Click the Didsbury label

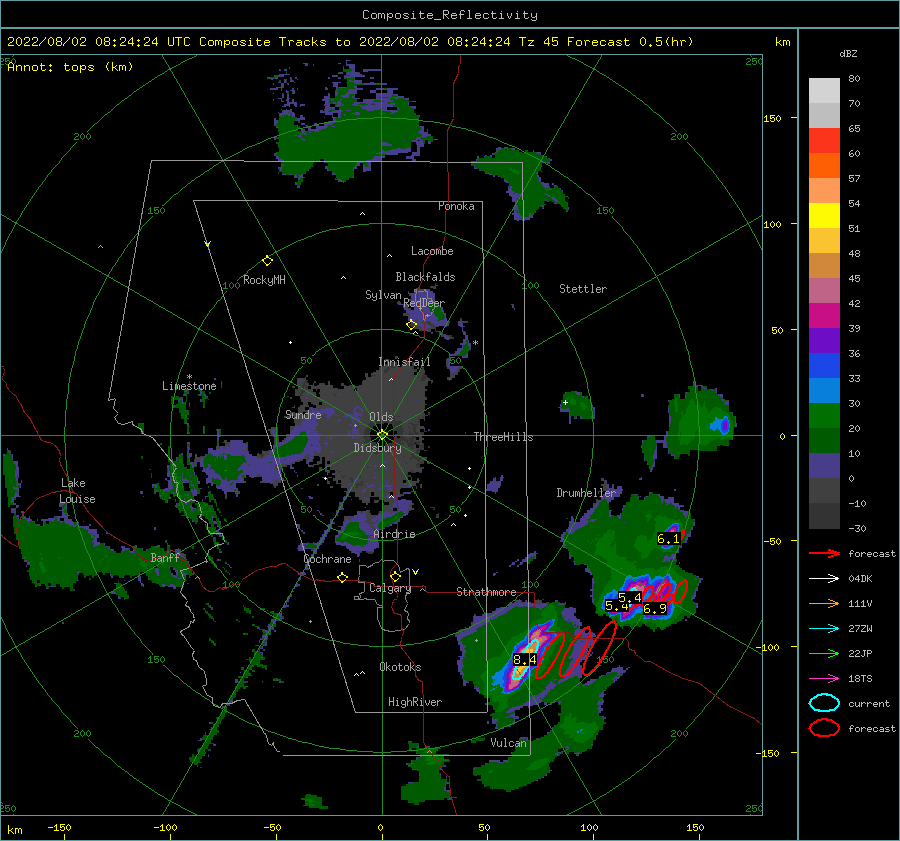[x=377, y=448]
